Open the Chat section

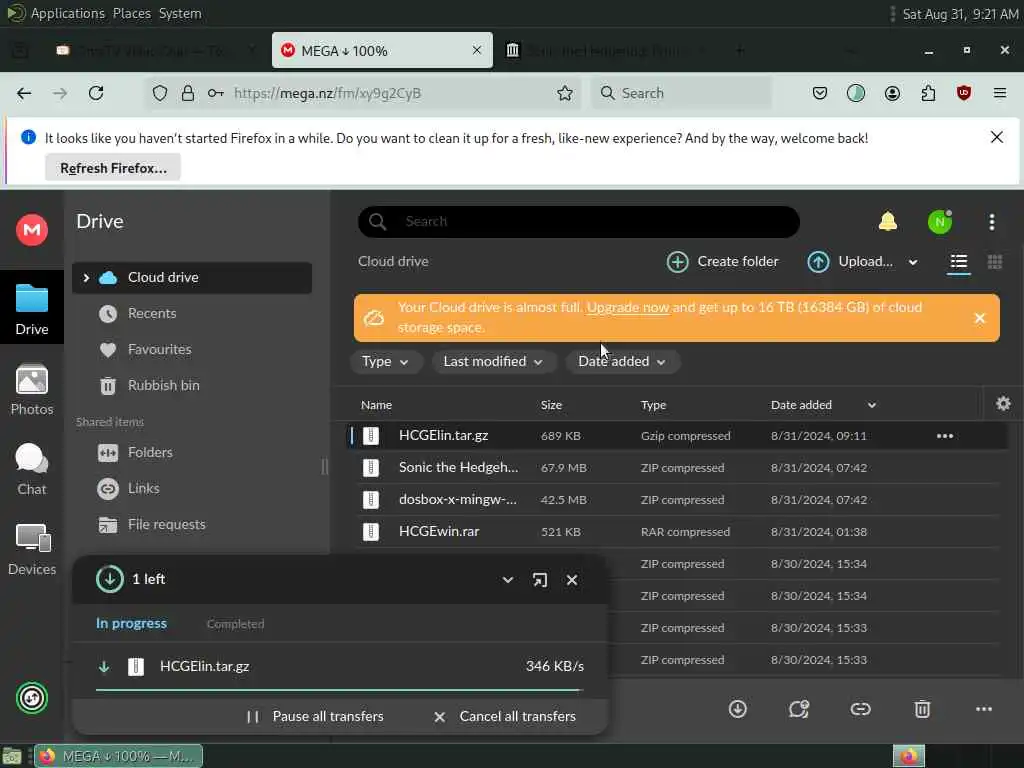(31, 470)
